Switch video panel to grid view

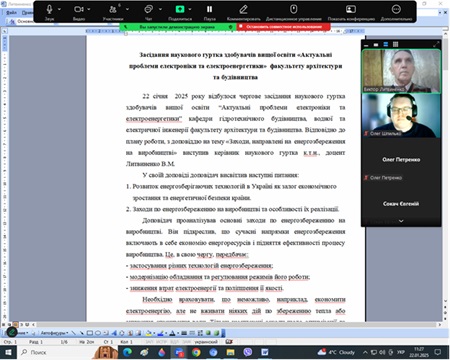click(395, 45)
